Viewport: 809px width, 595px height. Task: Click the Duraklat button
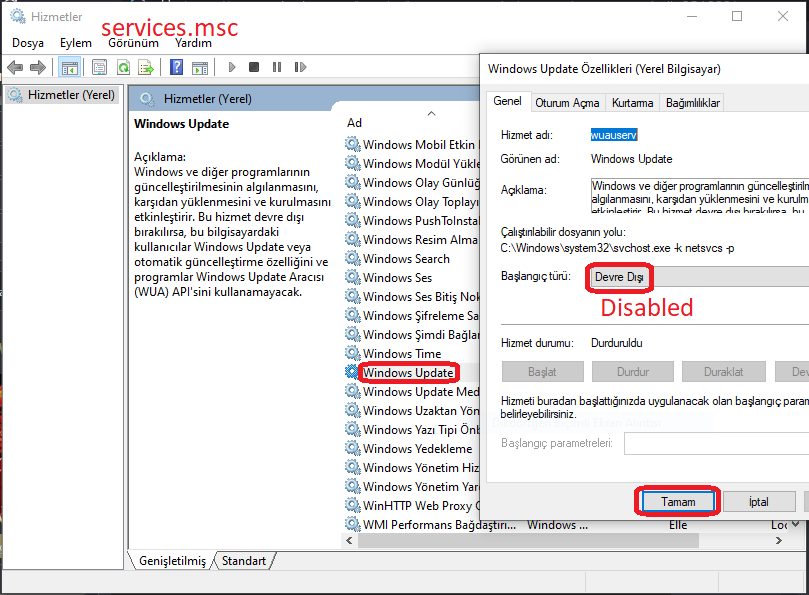(723, 372)
